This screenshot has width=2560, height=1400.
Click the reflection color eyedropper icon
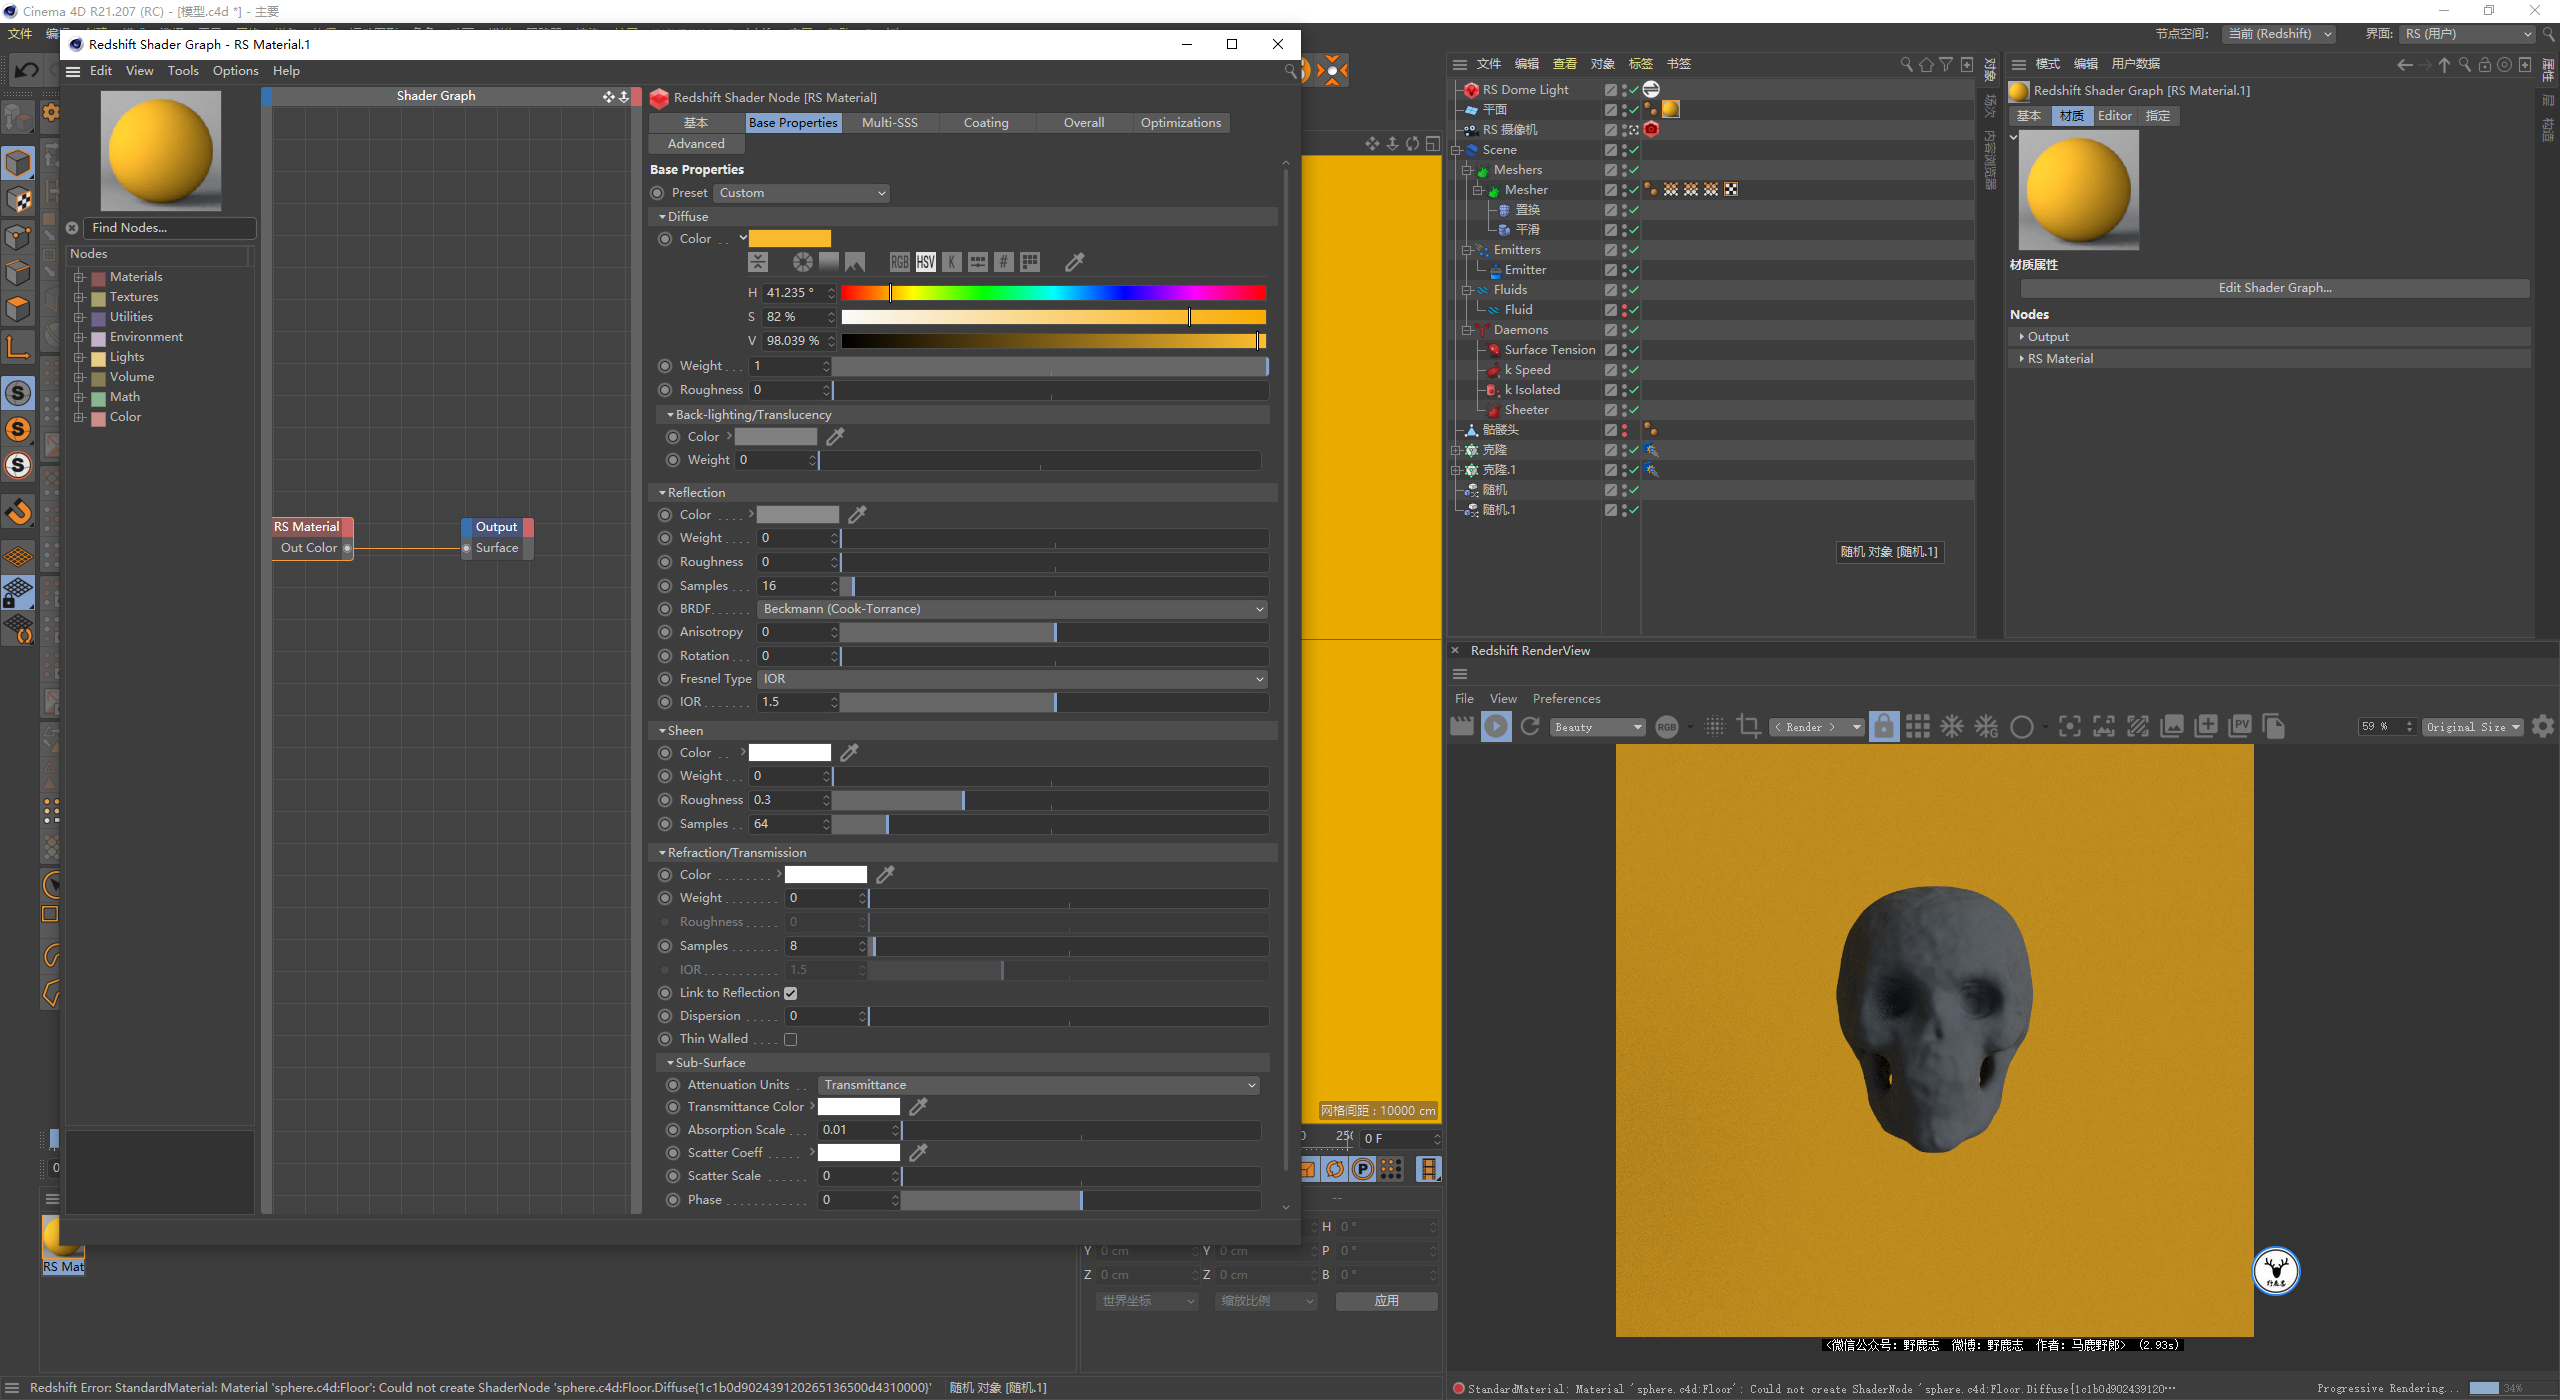point(857,515)
